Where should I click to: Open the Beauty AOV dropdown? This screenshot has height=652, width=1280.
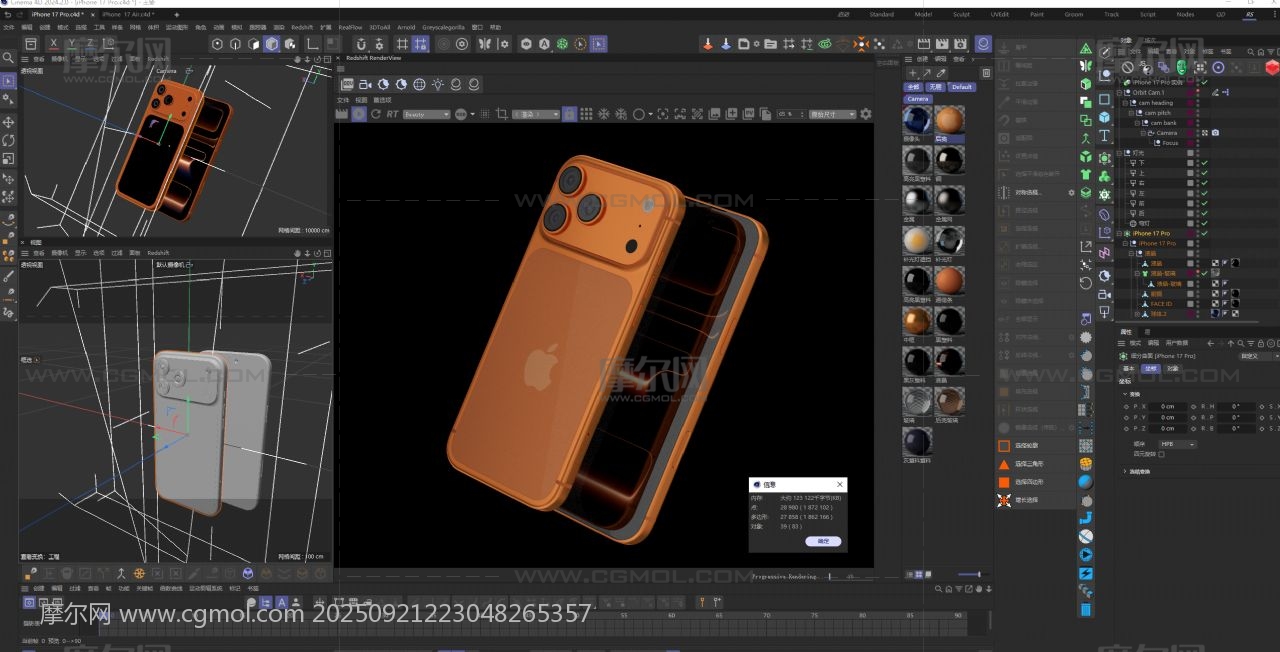tap(427, 114)
